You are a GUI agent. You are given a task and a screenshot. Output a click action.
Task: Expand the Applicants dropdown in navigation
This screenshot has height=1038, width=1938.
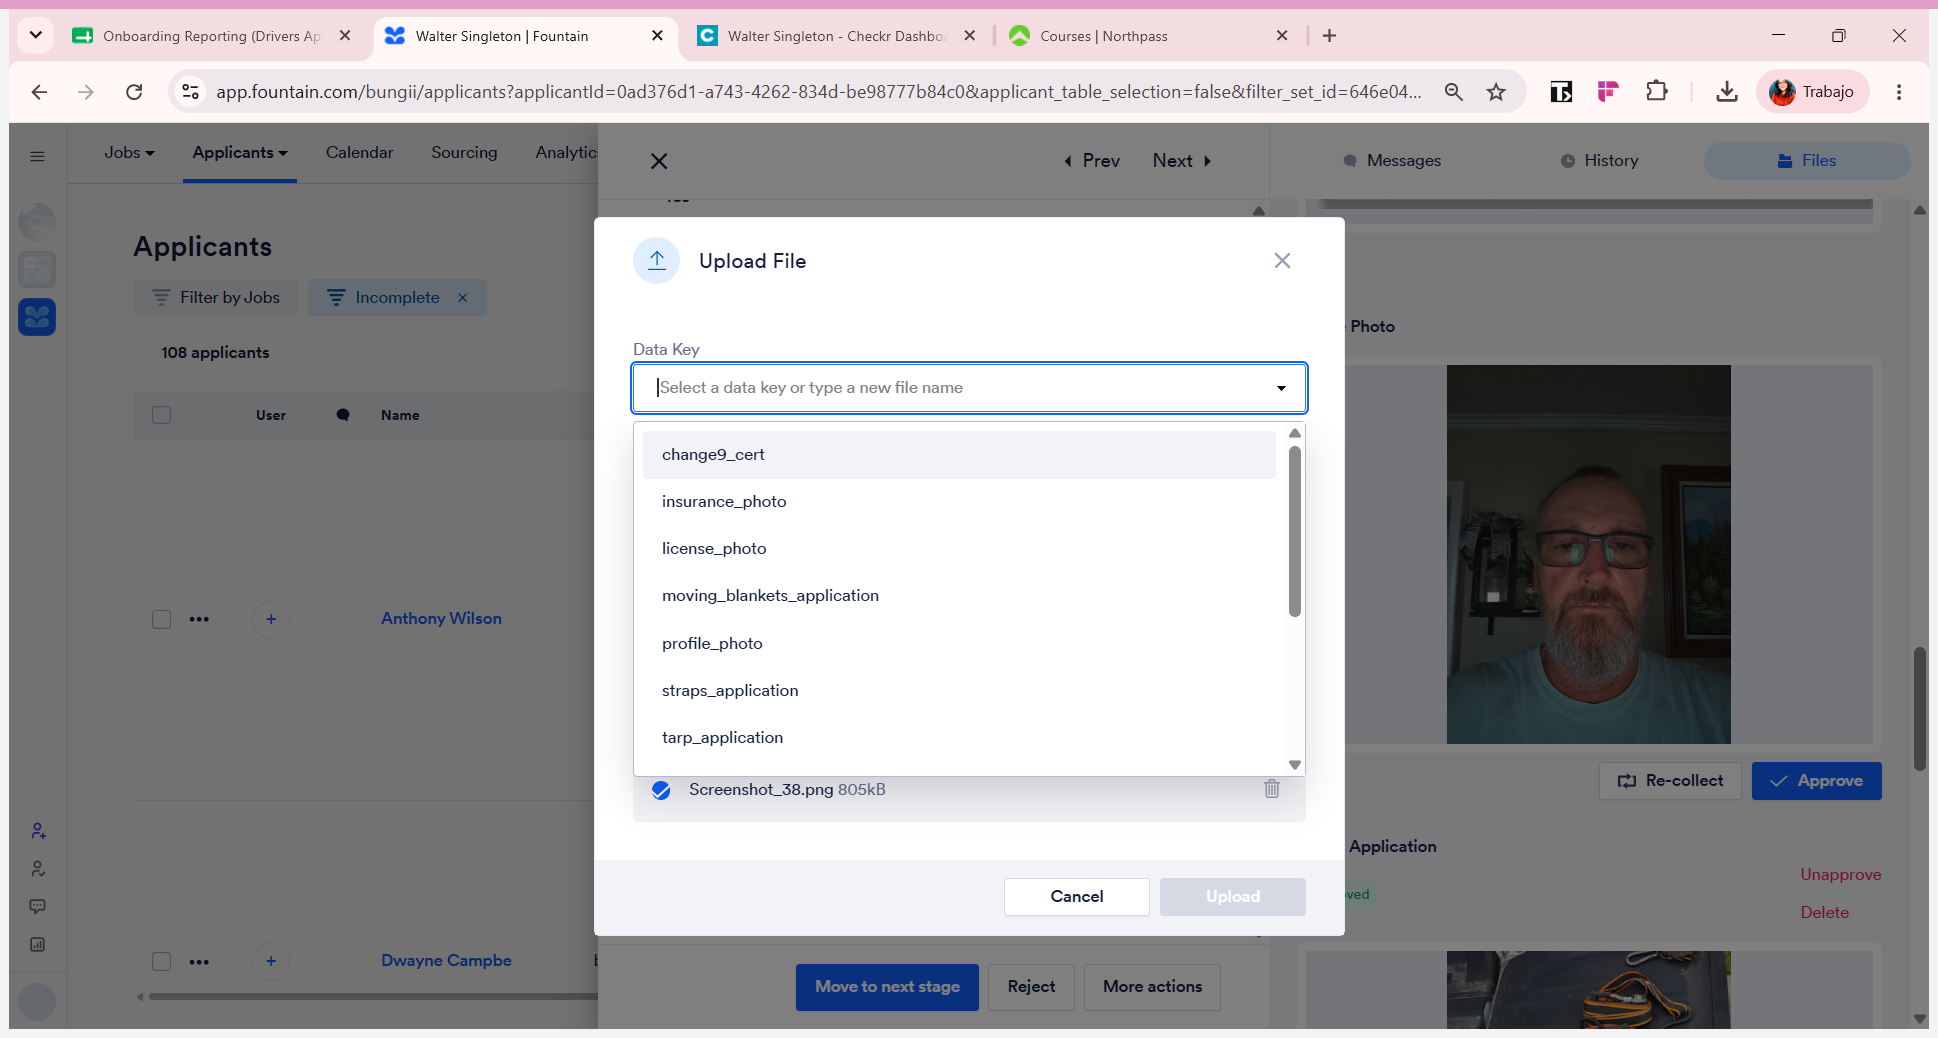point(240,153)
